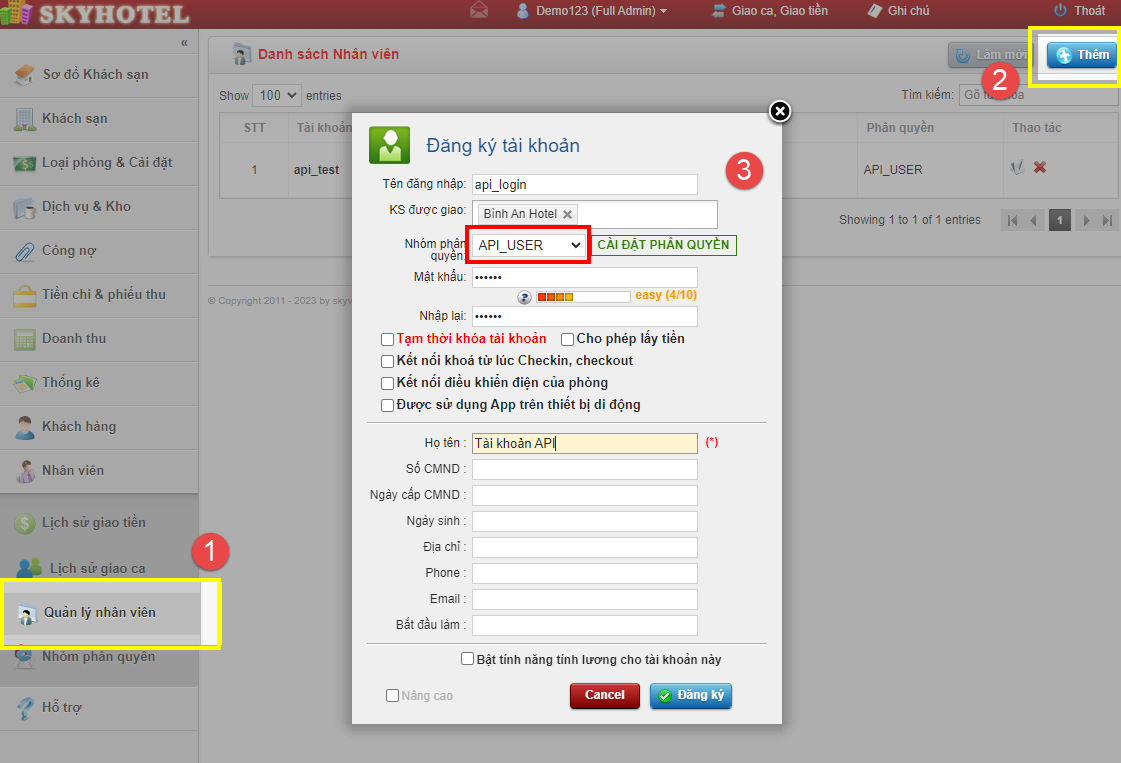
Task: Click the edit icon in the Thao tác column
Action: [x=1018, y=168]
